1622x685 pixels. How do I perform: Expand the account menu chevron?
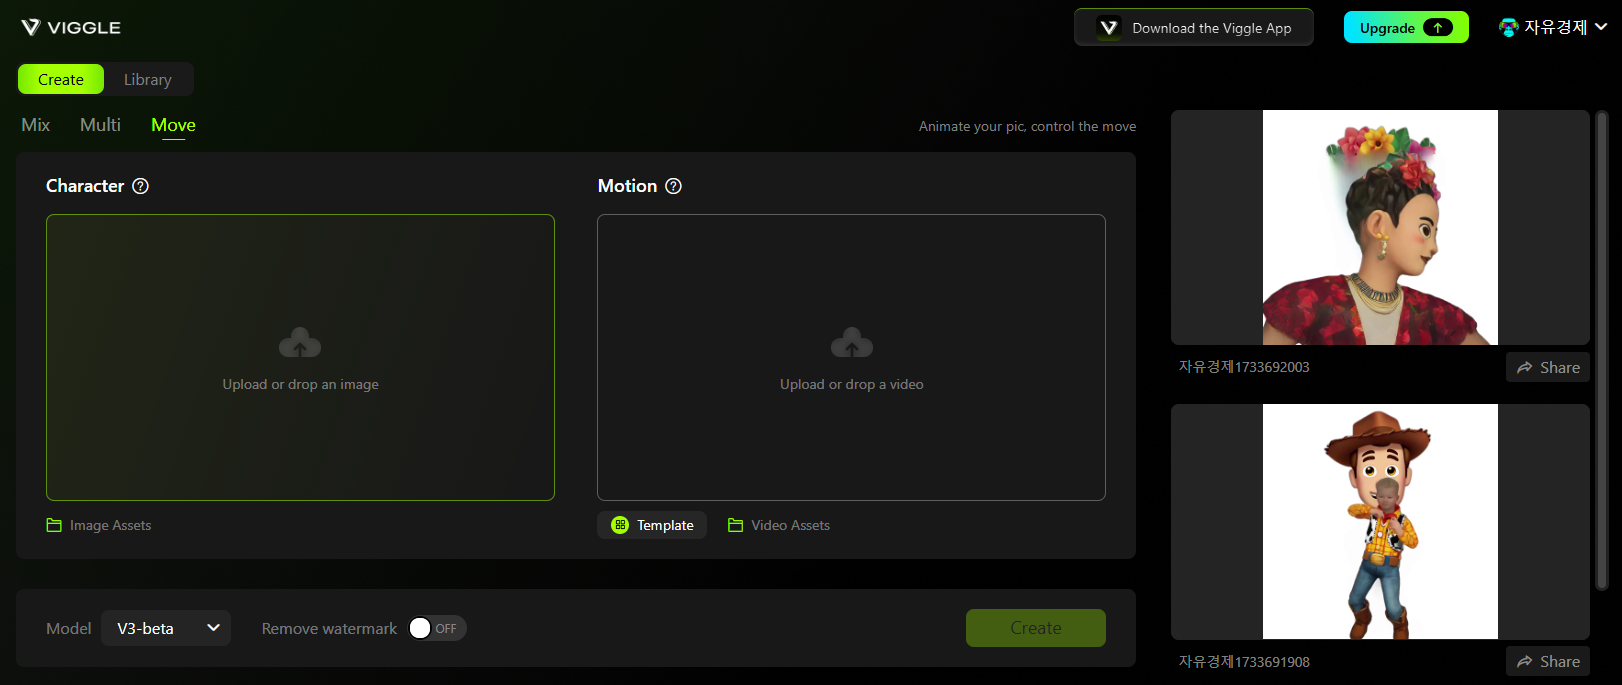coord(1601,27)
